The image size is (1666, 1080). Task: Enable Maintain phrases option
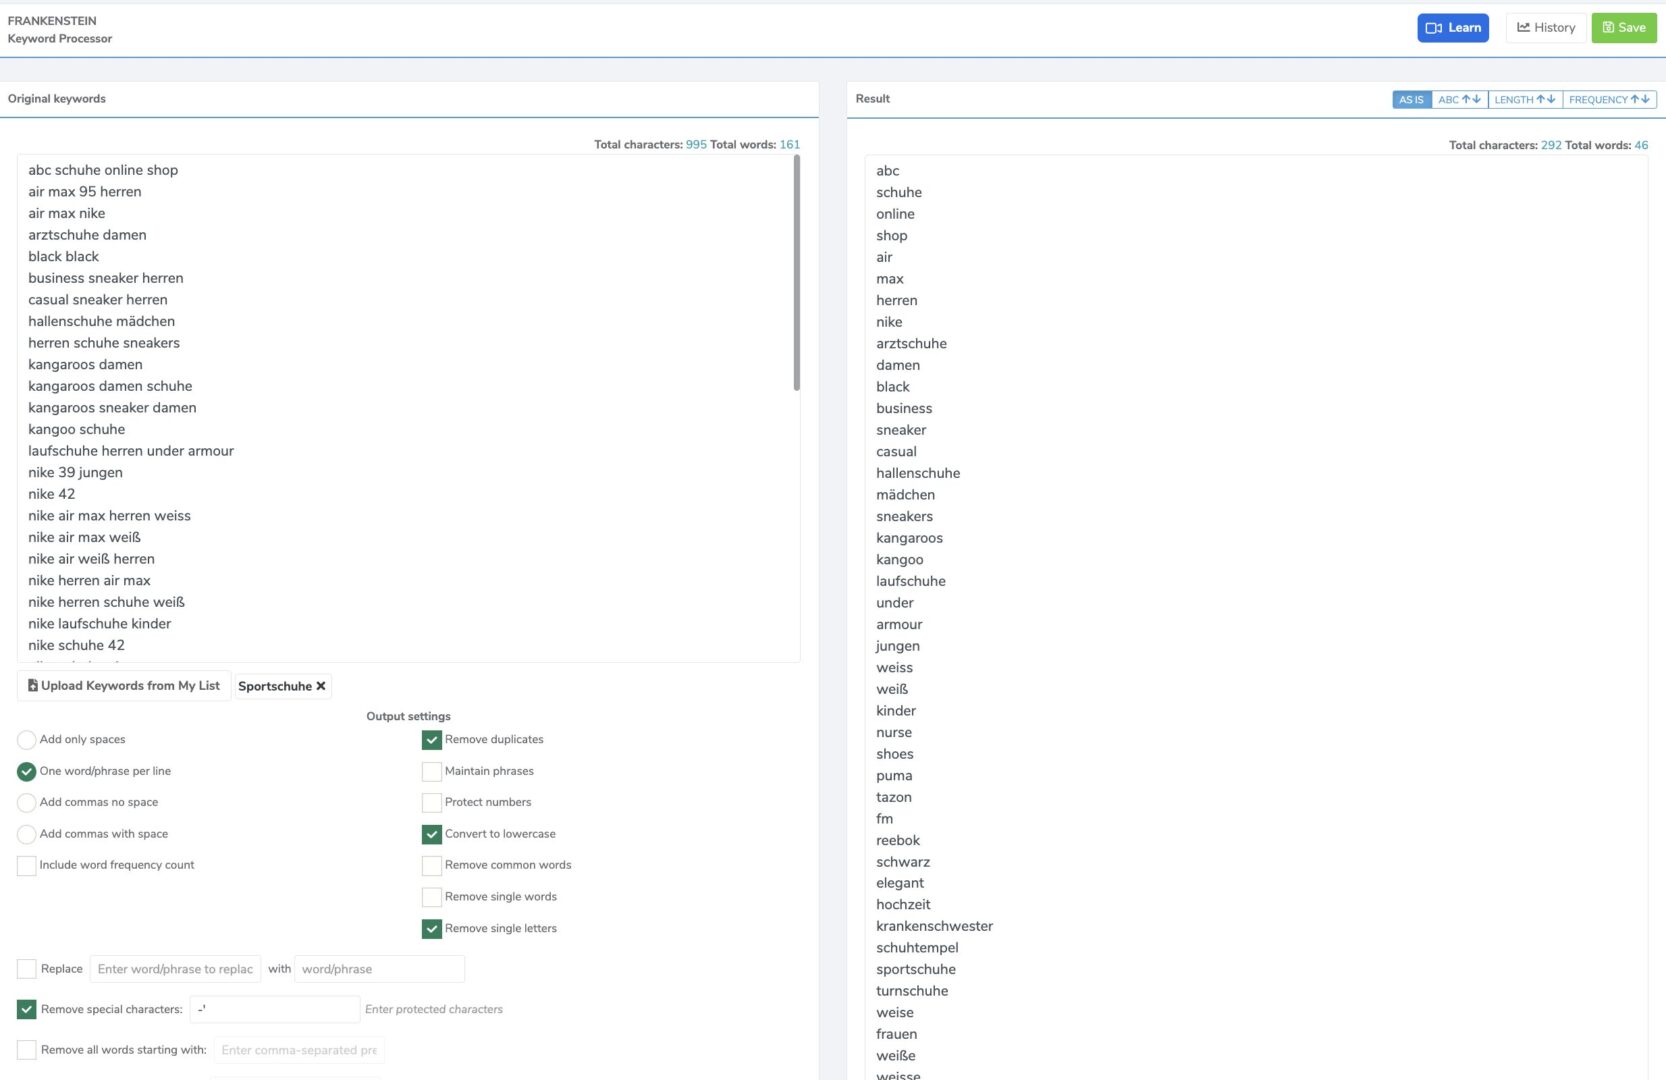pyautogui.click(x=432, y=772)
